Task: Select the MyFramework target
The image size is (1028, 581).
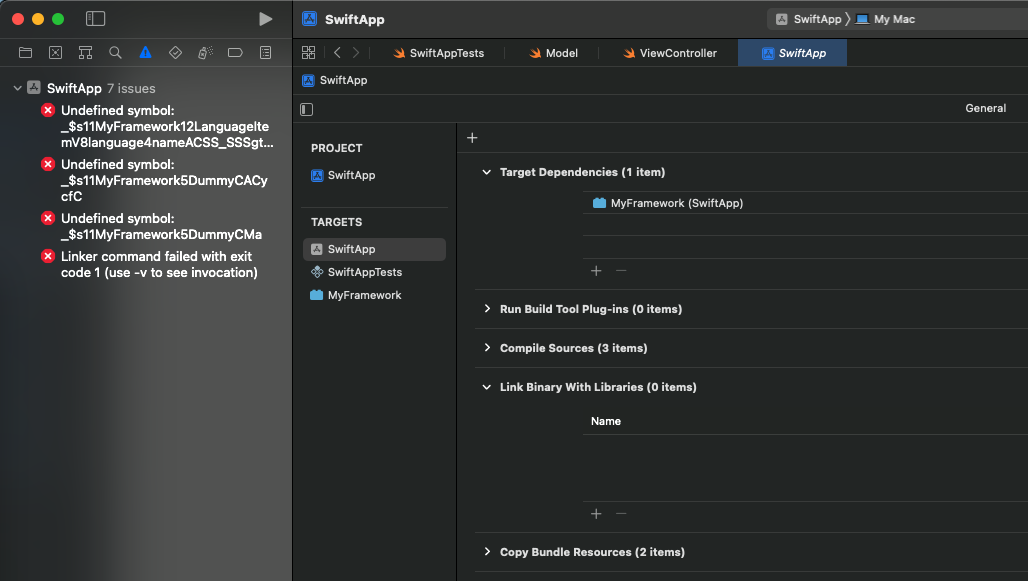Action: click(364, 295)
